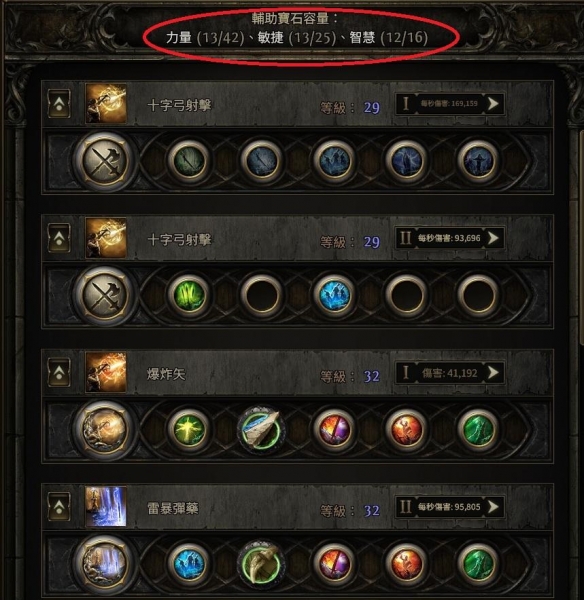Toggle the up arrow beside 爆炸矢
Viewport: 584px width, 600px height.
[x=59, y=372]
